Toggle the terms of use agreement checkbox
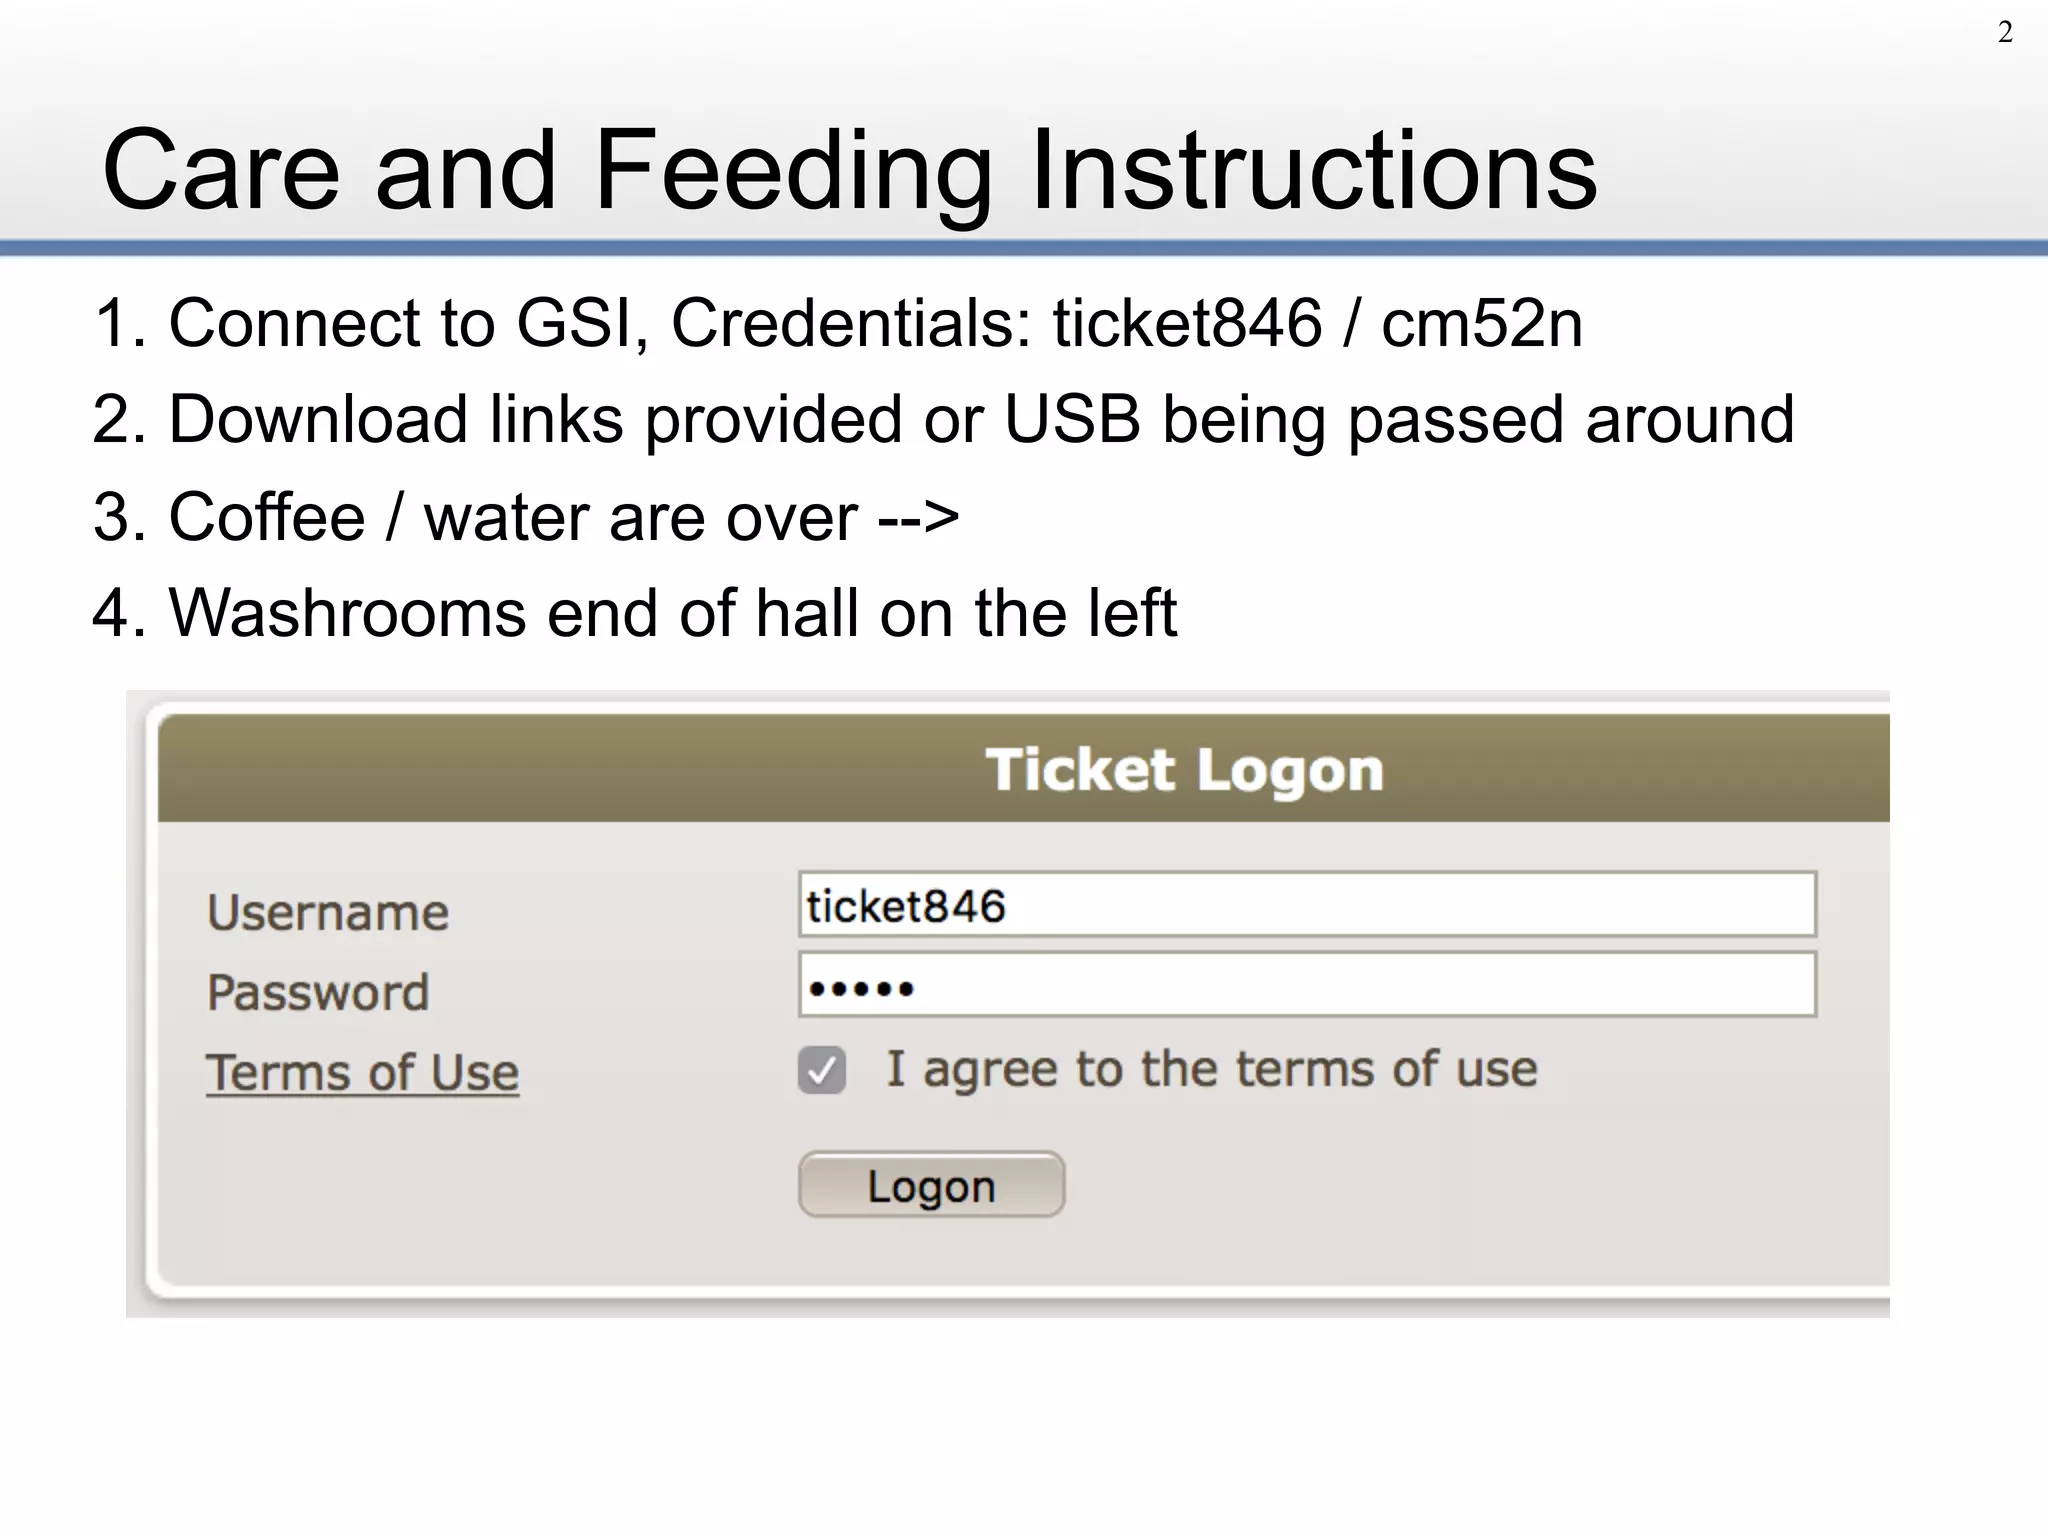The image size is (2048, 1536). click(x=822, y=1071)
